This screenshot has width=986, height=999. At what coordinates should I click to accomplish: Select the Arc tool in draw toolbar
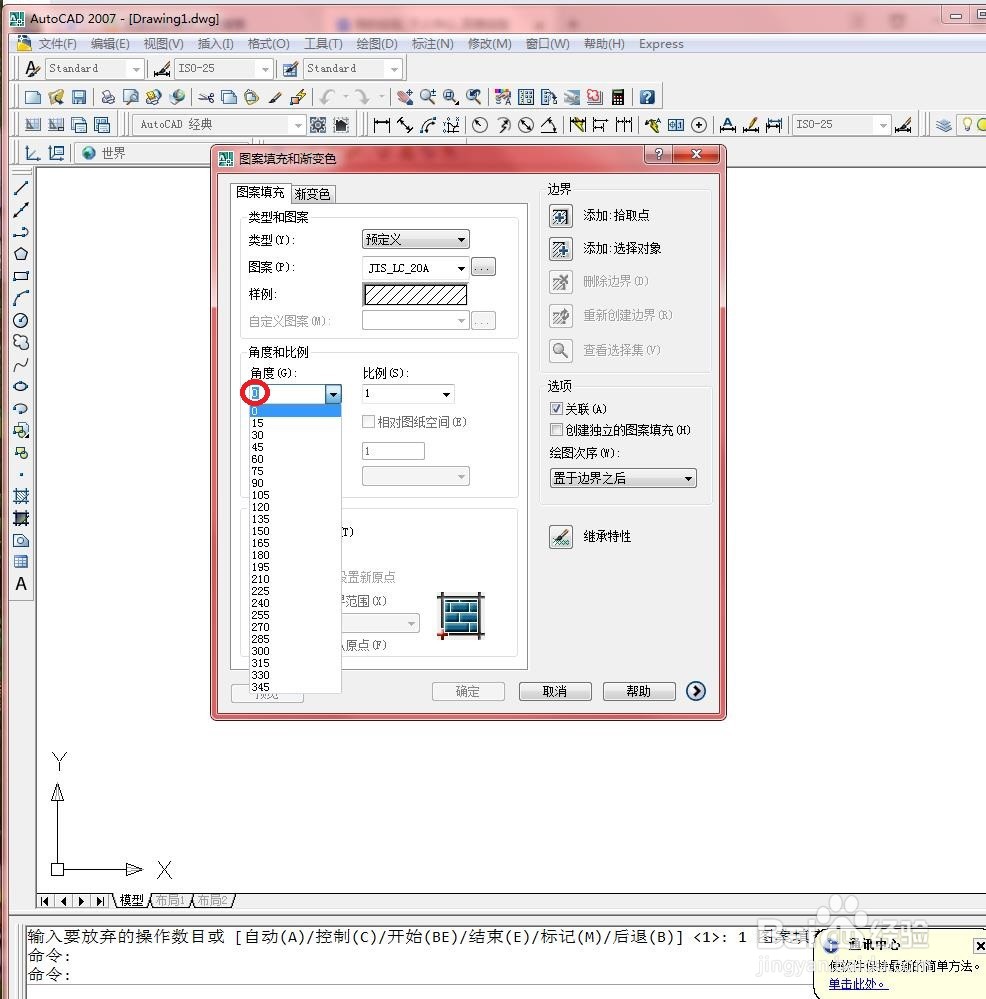click(21, 298)
